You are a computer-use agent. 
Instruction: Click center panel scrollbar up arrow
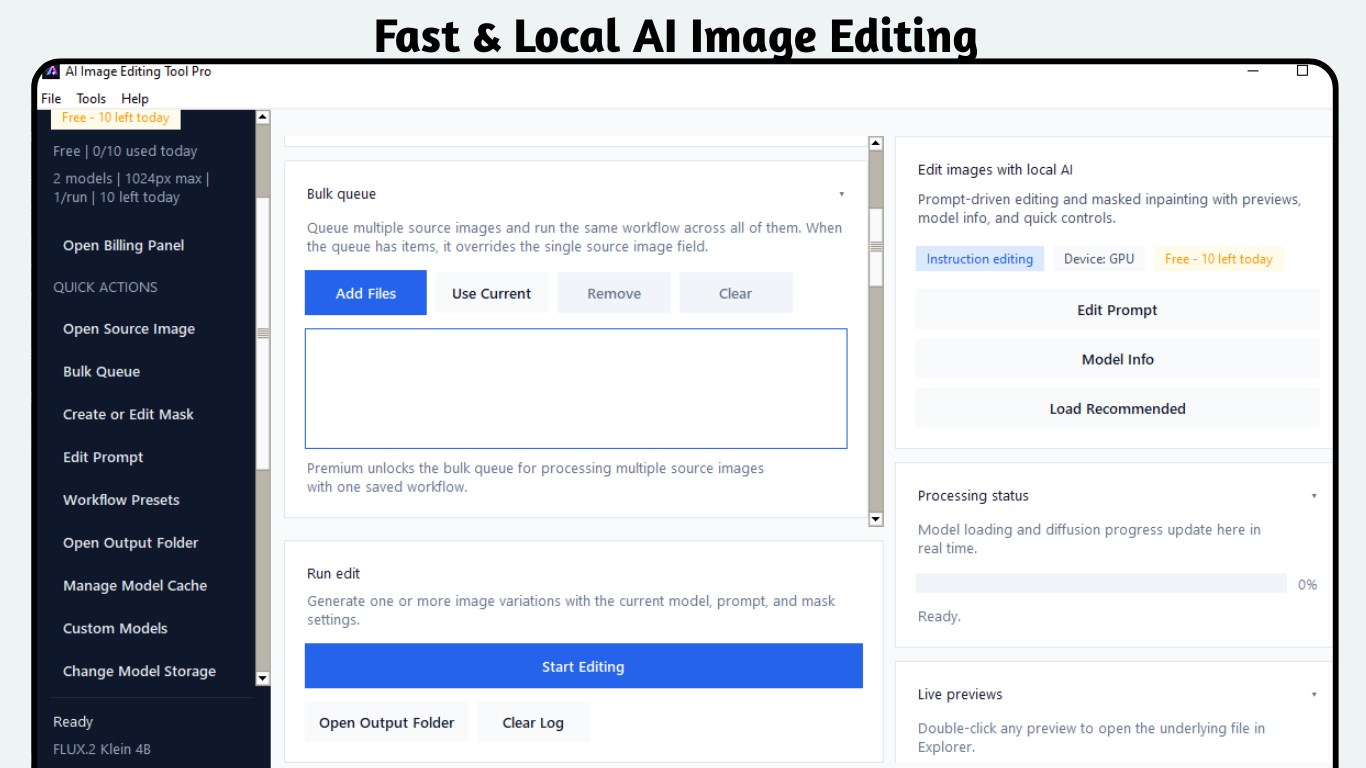[x=876, y=144]
